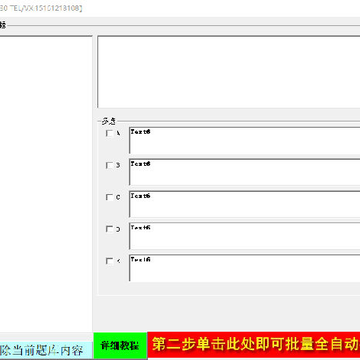Screen dimensions: 360x360
Task: Click the red 第二步单击此处 batch button
Action: (x=254, y=345)
